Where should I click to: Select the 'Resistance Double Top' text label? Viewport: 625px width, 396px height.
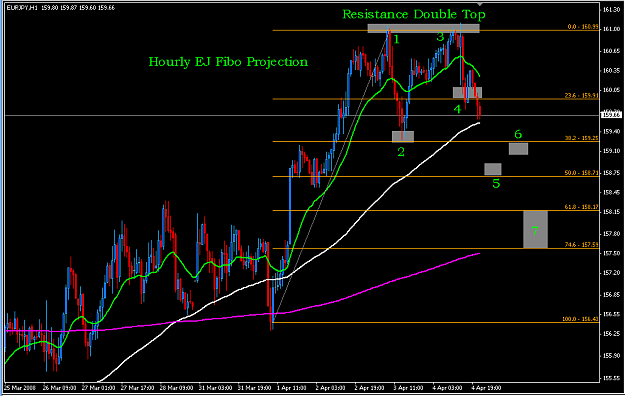click(414, 14)
